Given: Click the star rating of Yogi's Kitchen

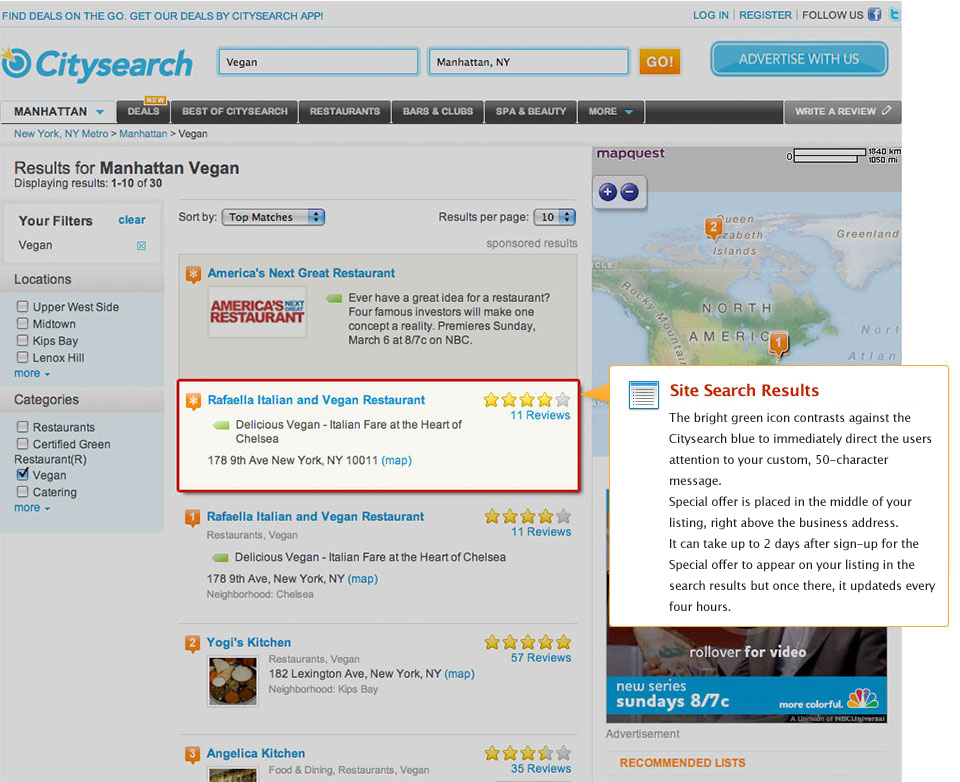Looking at the screenshot, I should [528, 642].
